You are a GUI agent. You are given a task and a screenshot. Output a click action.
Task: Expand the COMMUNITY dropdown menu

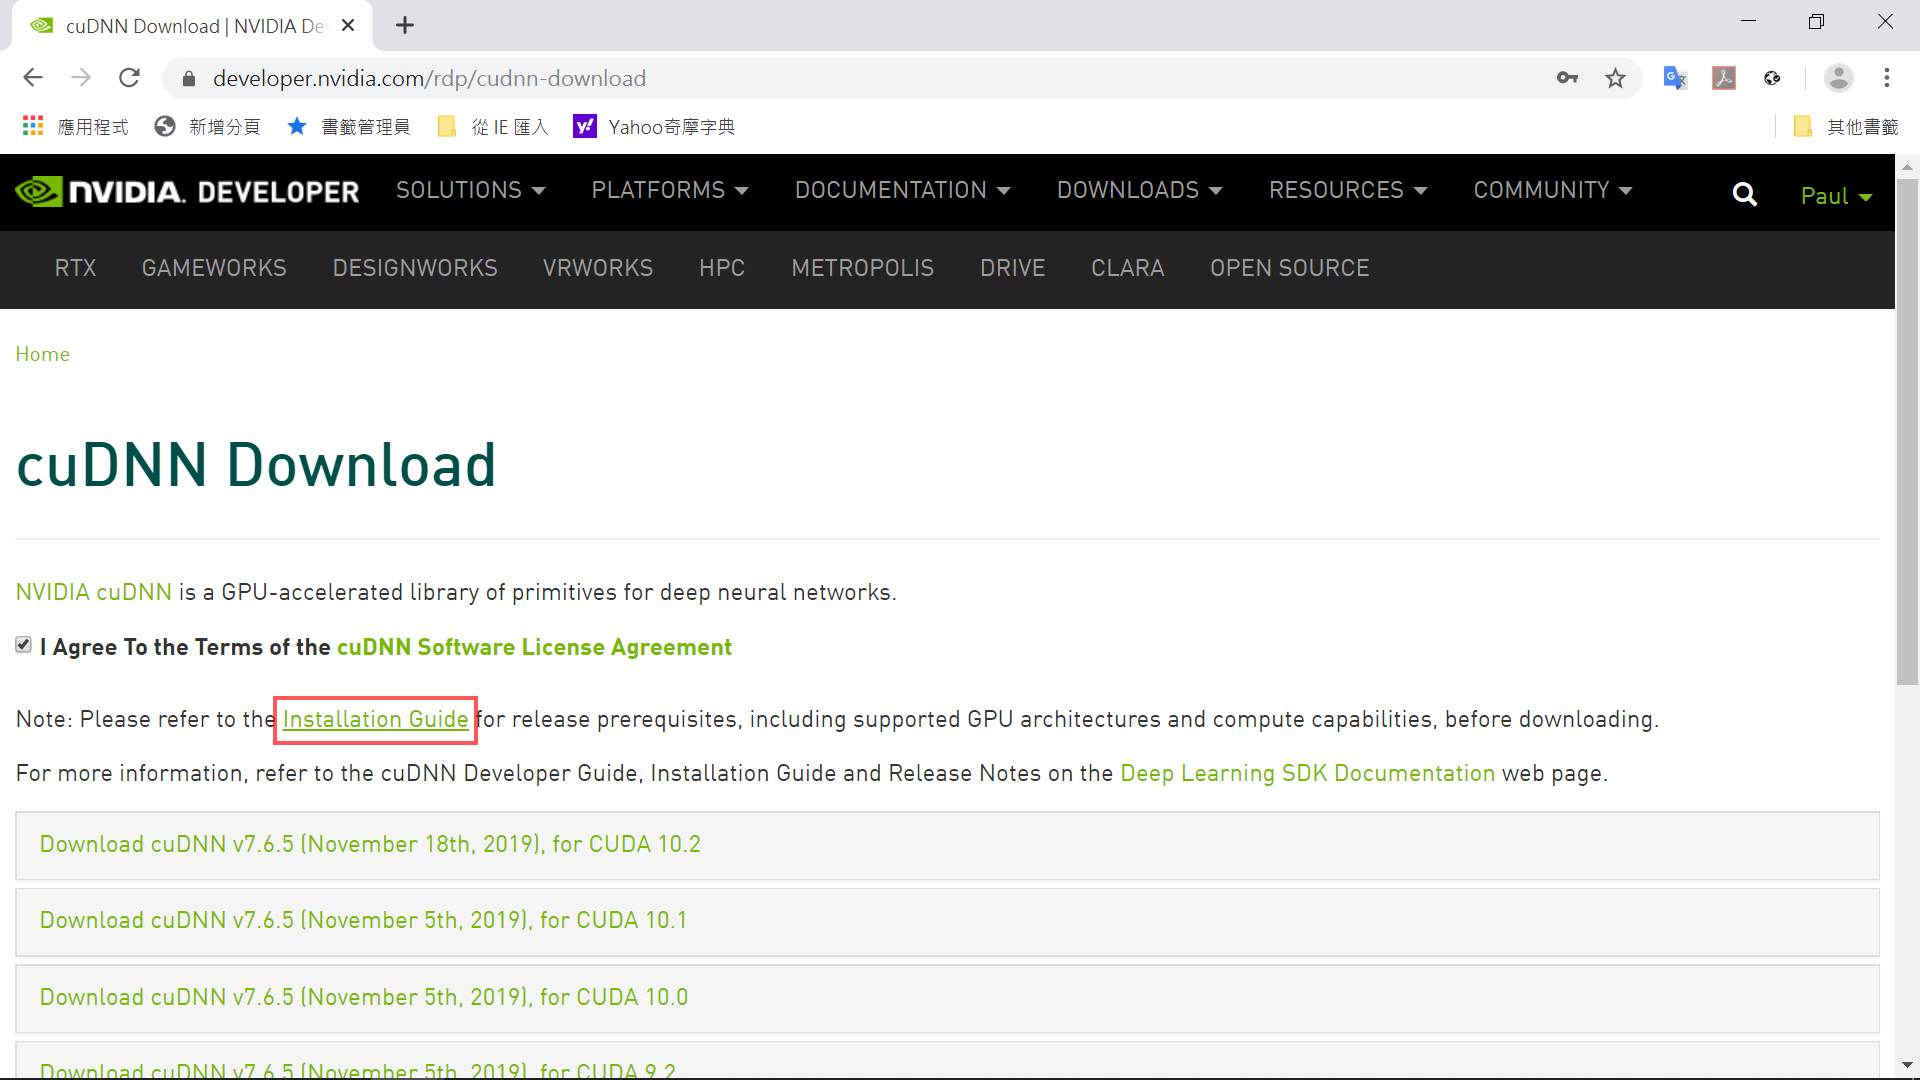click(1553, 190)
